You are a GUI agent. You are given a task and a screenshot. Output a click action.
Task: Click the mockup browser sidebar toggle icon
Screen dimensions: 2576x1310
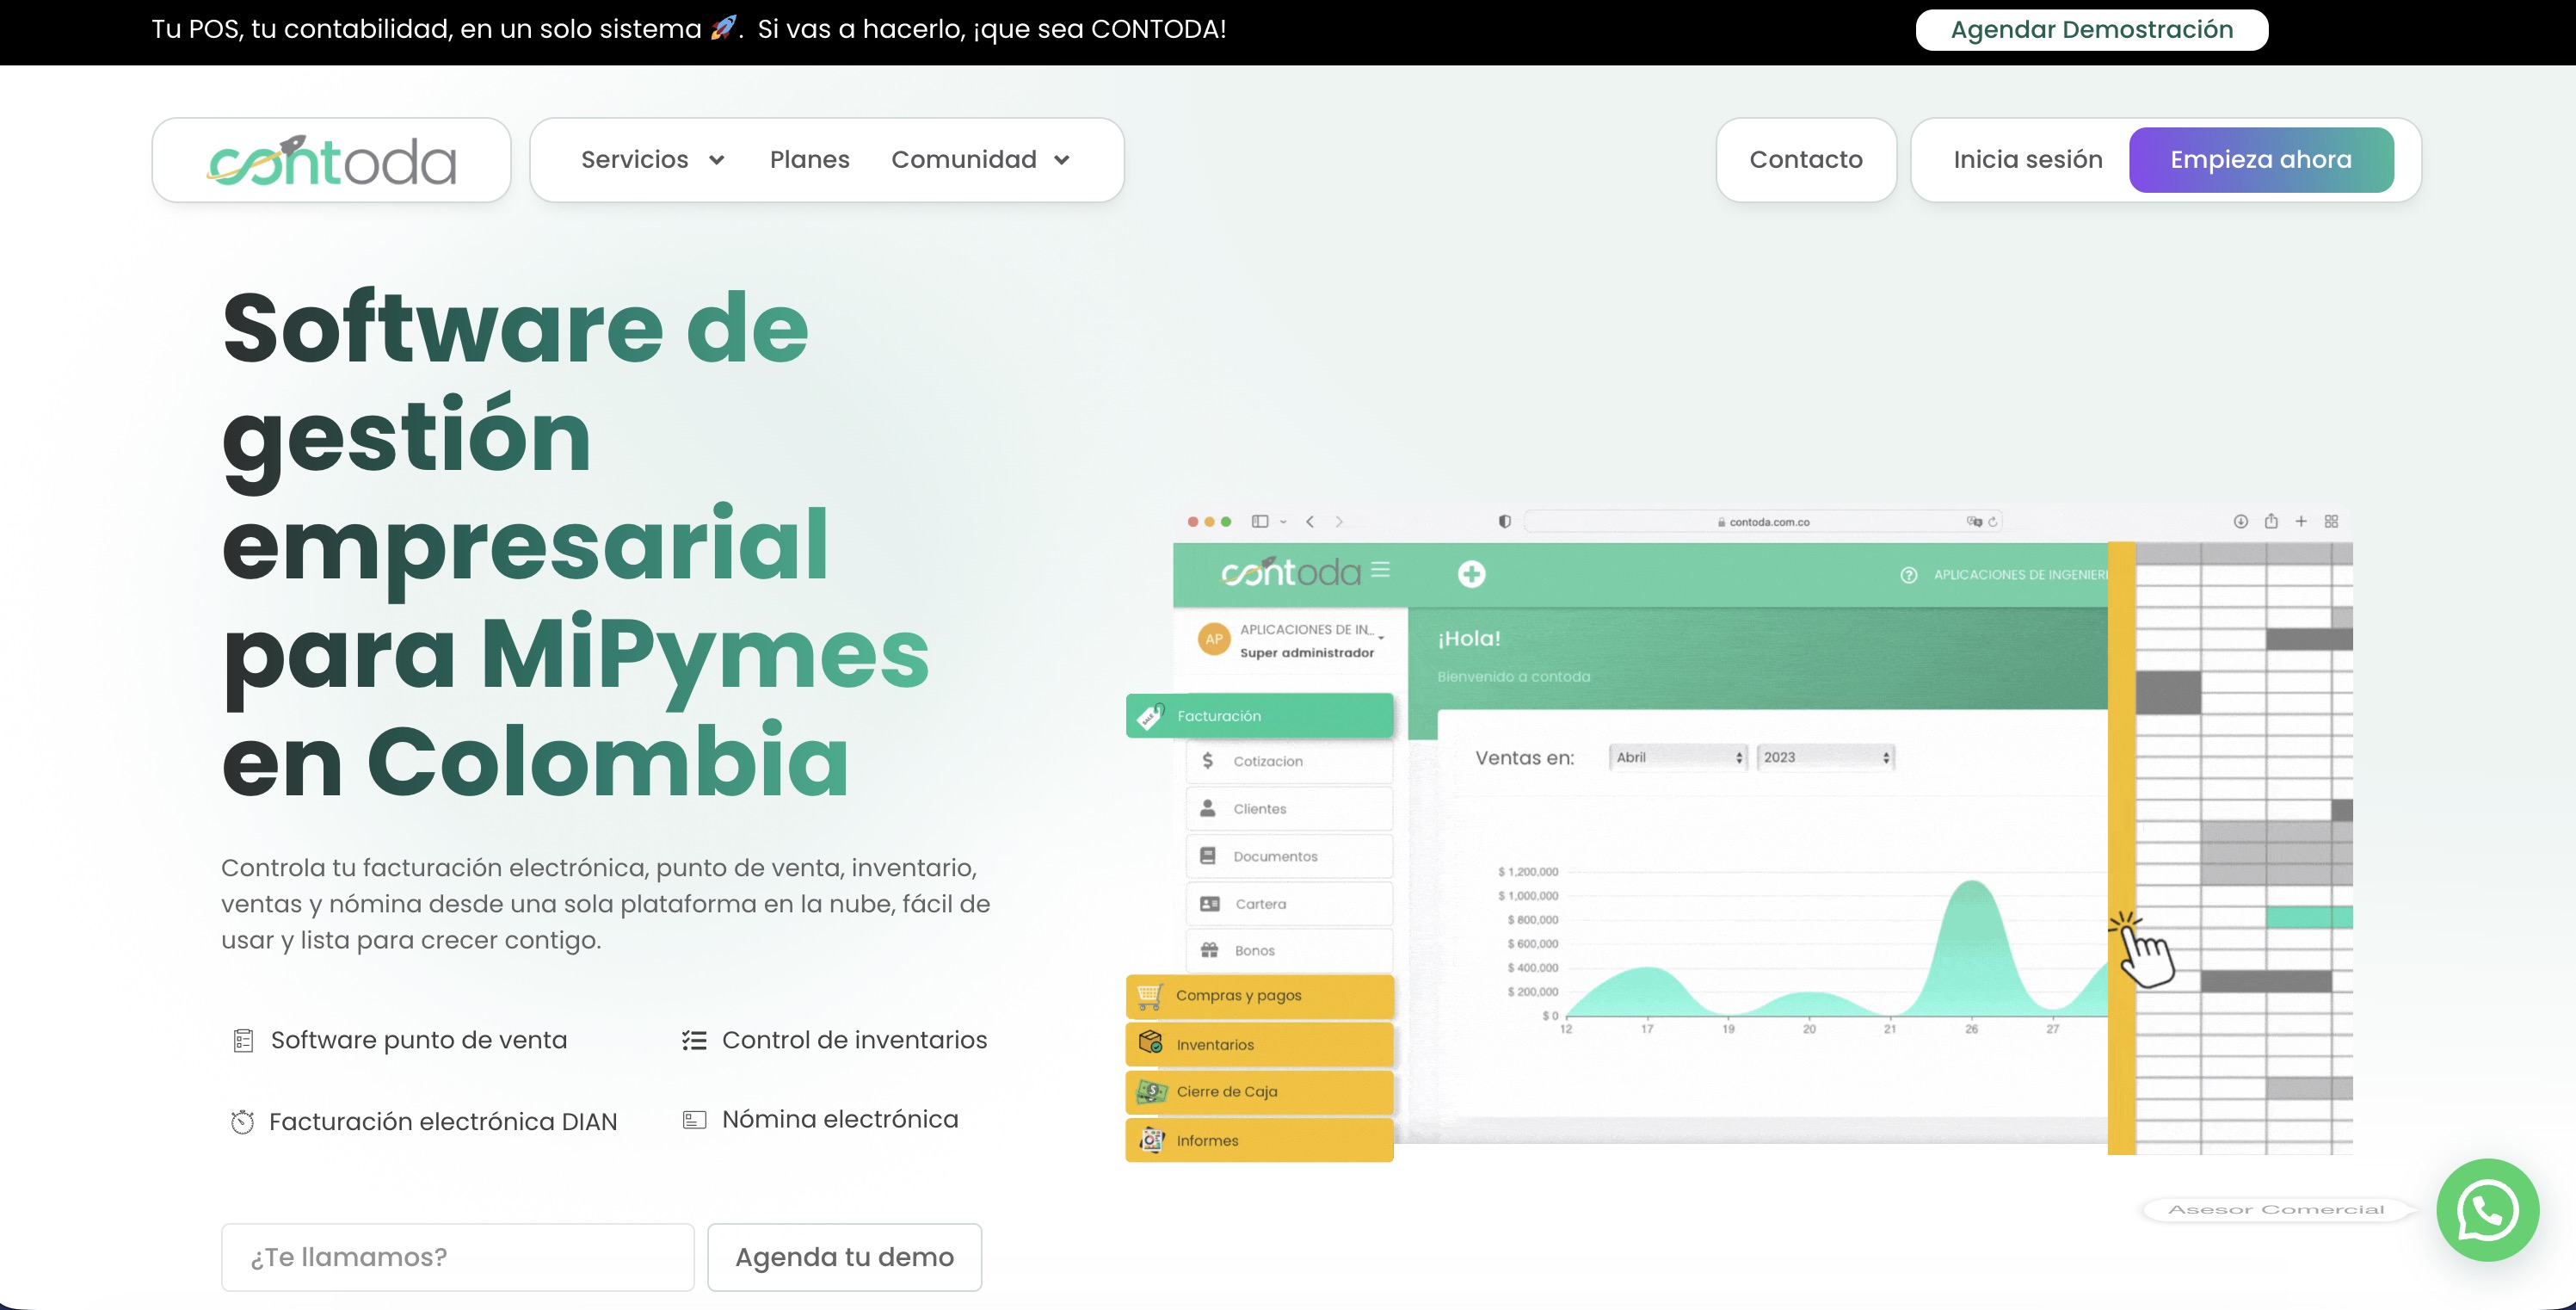tap(1260, 521)
